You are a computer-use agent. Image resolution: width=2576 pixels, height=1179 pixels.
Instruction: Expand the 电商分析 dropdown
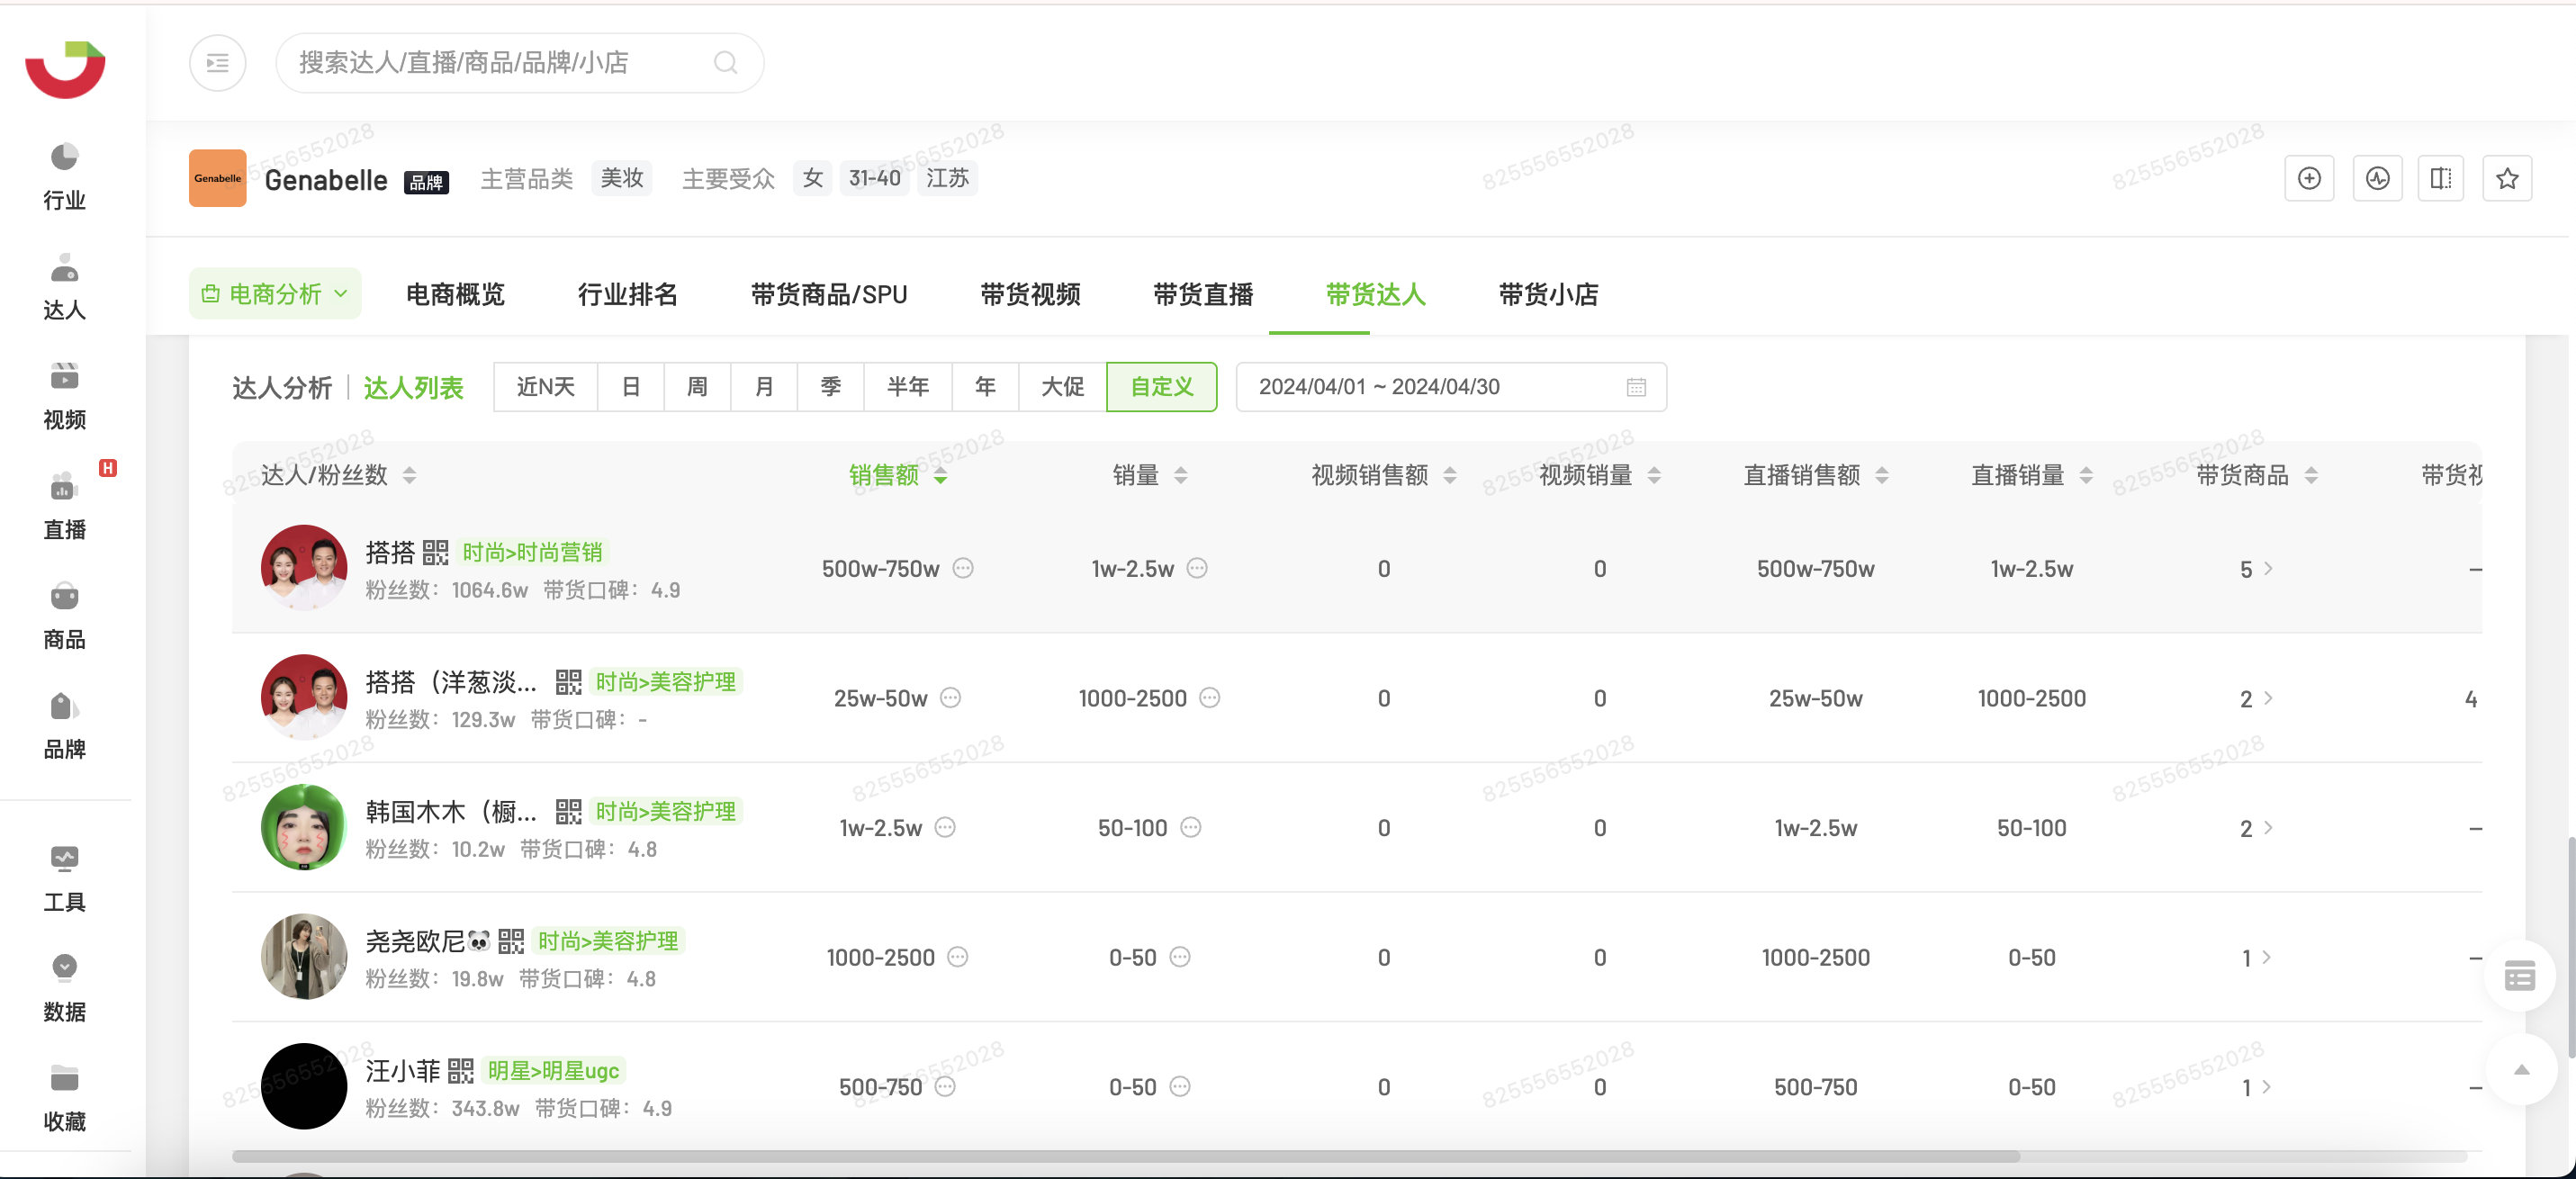pyautogui.click(x=275, y=294)
